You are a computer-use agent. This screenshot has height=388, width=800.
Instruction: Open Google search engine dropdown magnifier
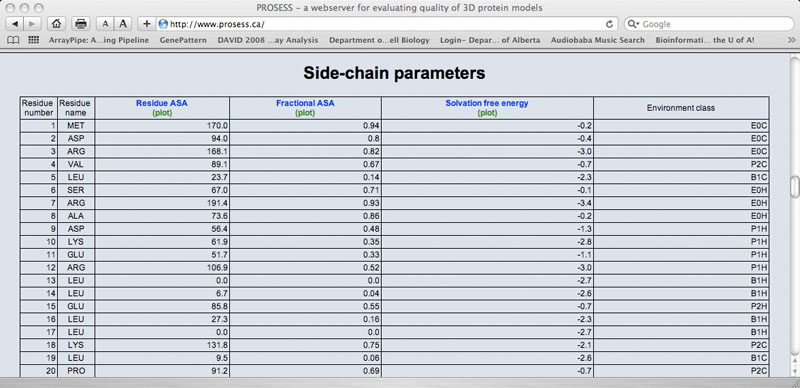click(633, 24)
